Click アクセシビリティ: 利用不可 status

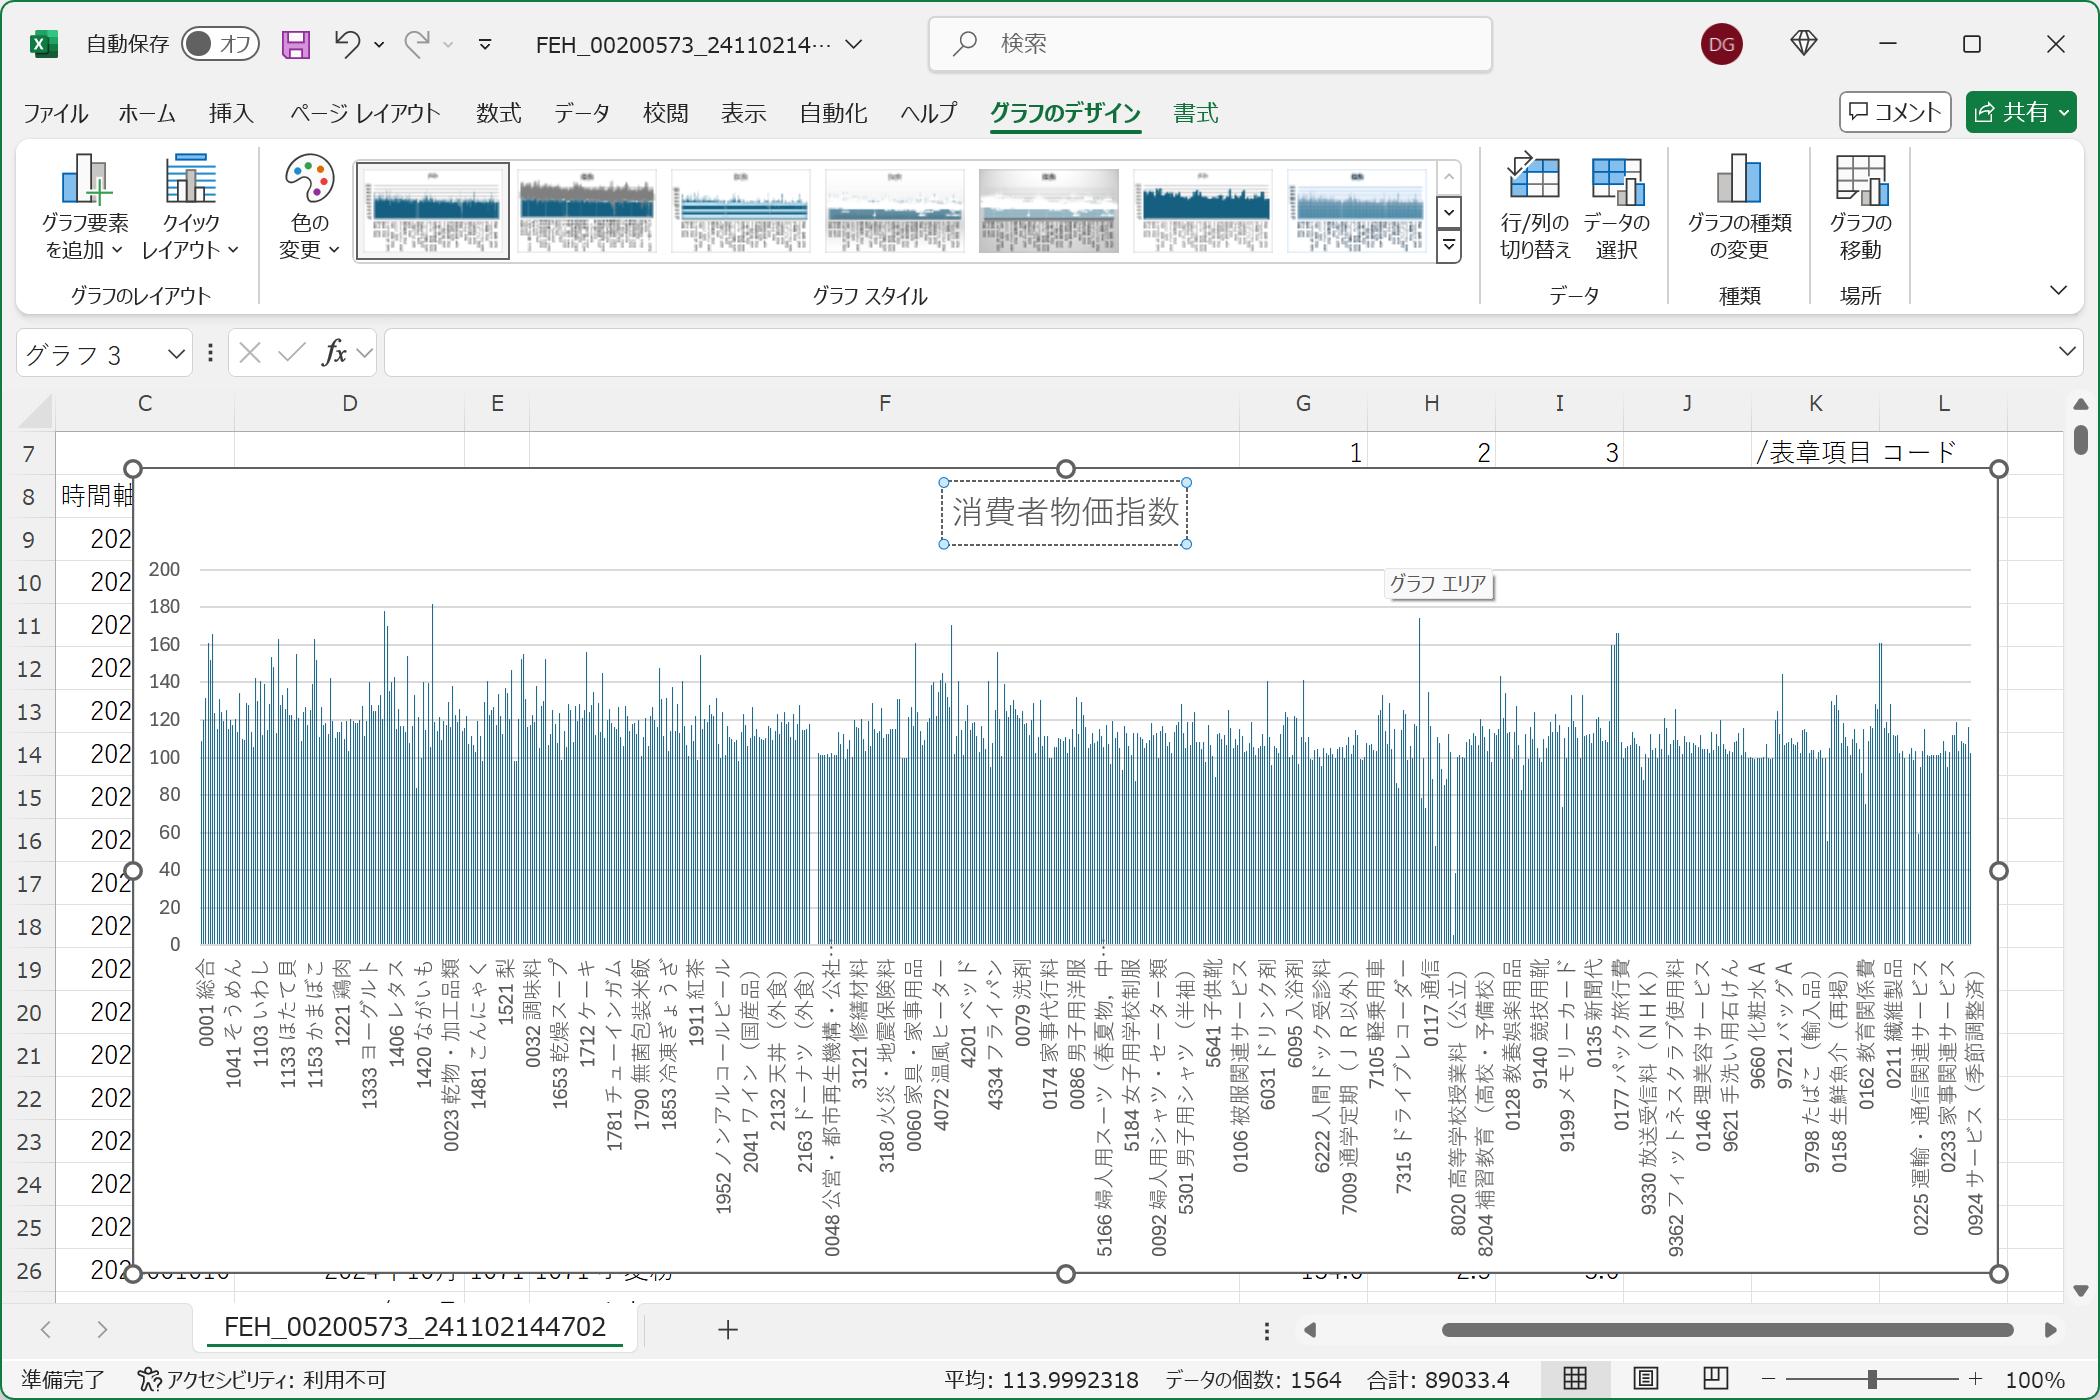[x=261, y=1380]
